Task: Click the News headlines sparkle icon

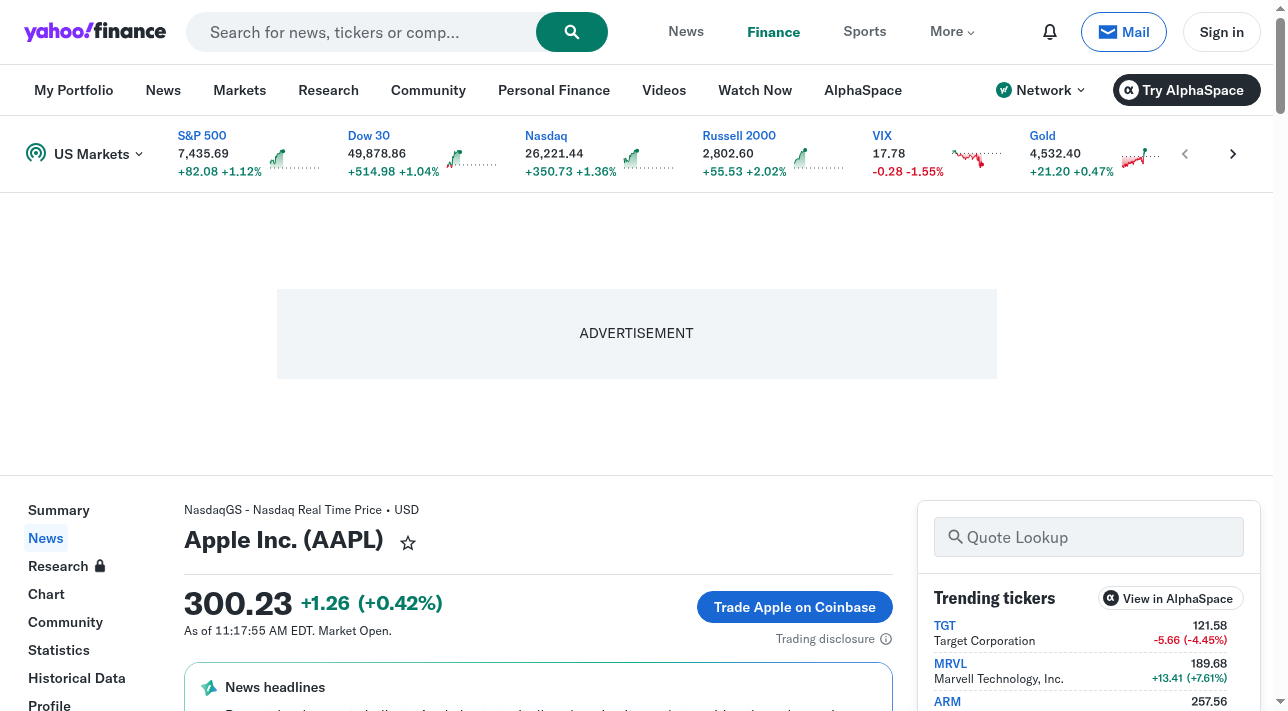Action: [209, 688]
